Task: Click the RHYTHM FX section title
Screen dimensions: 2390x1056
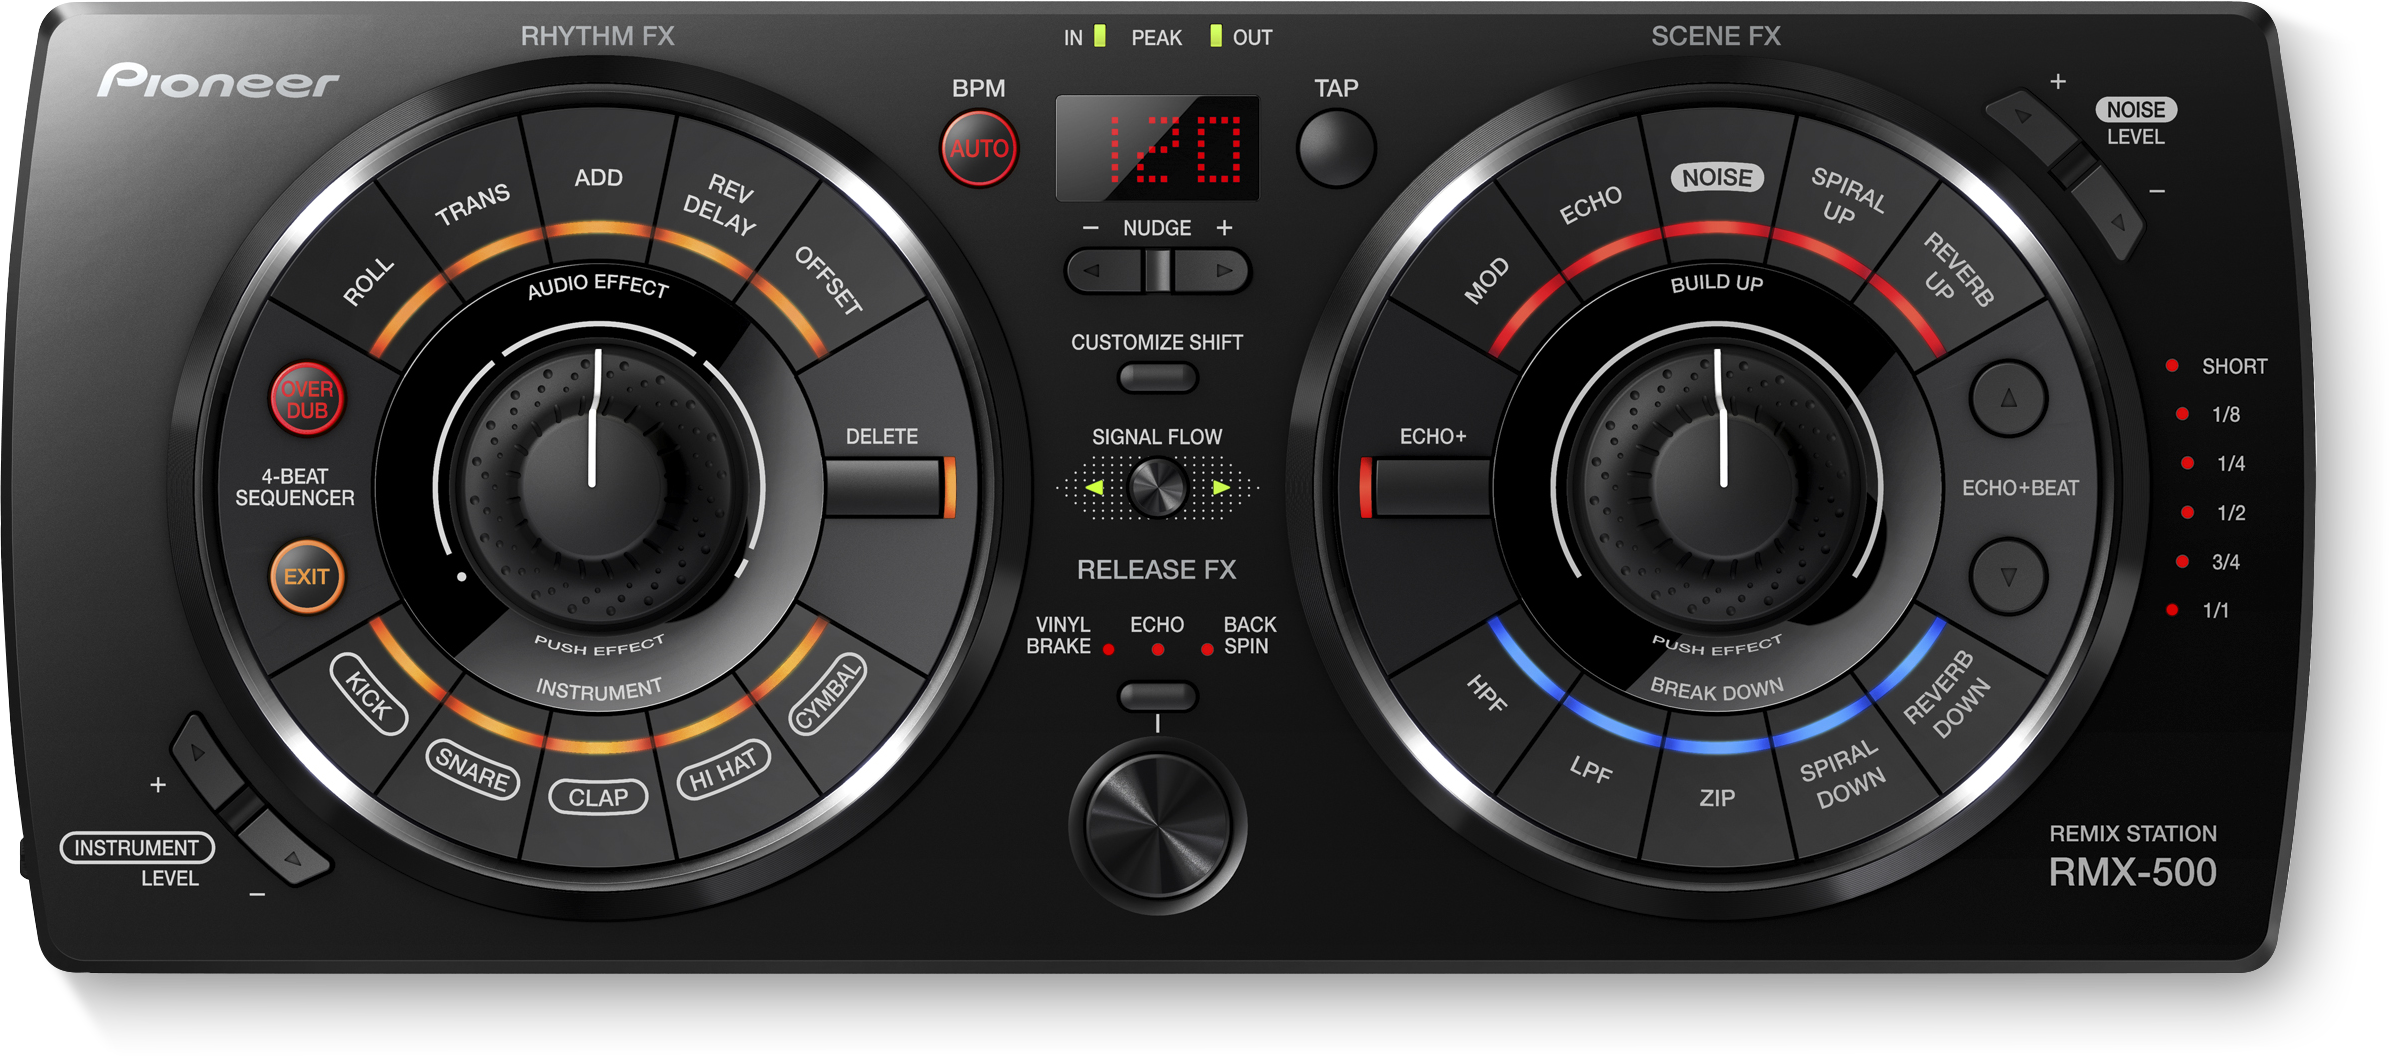Action: click(598, 36)
